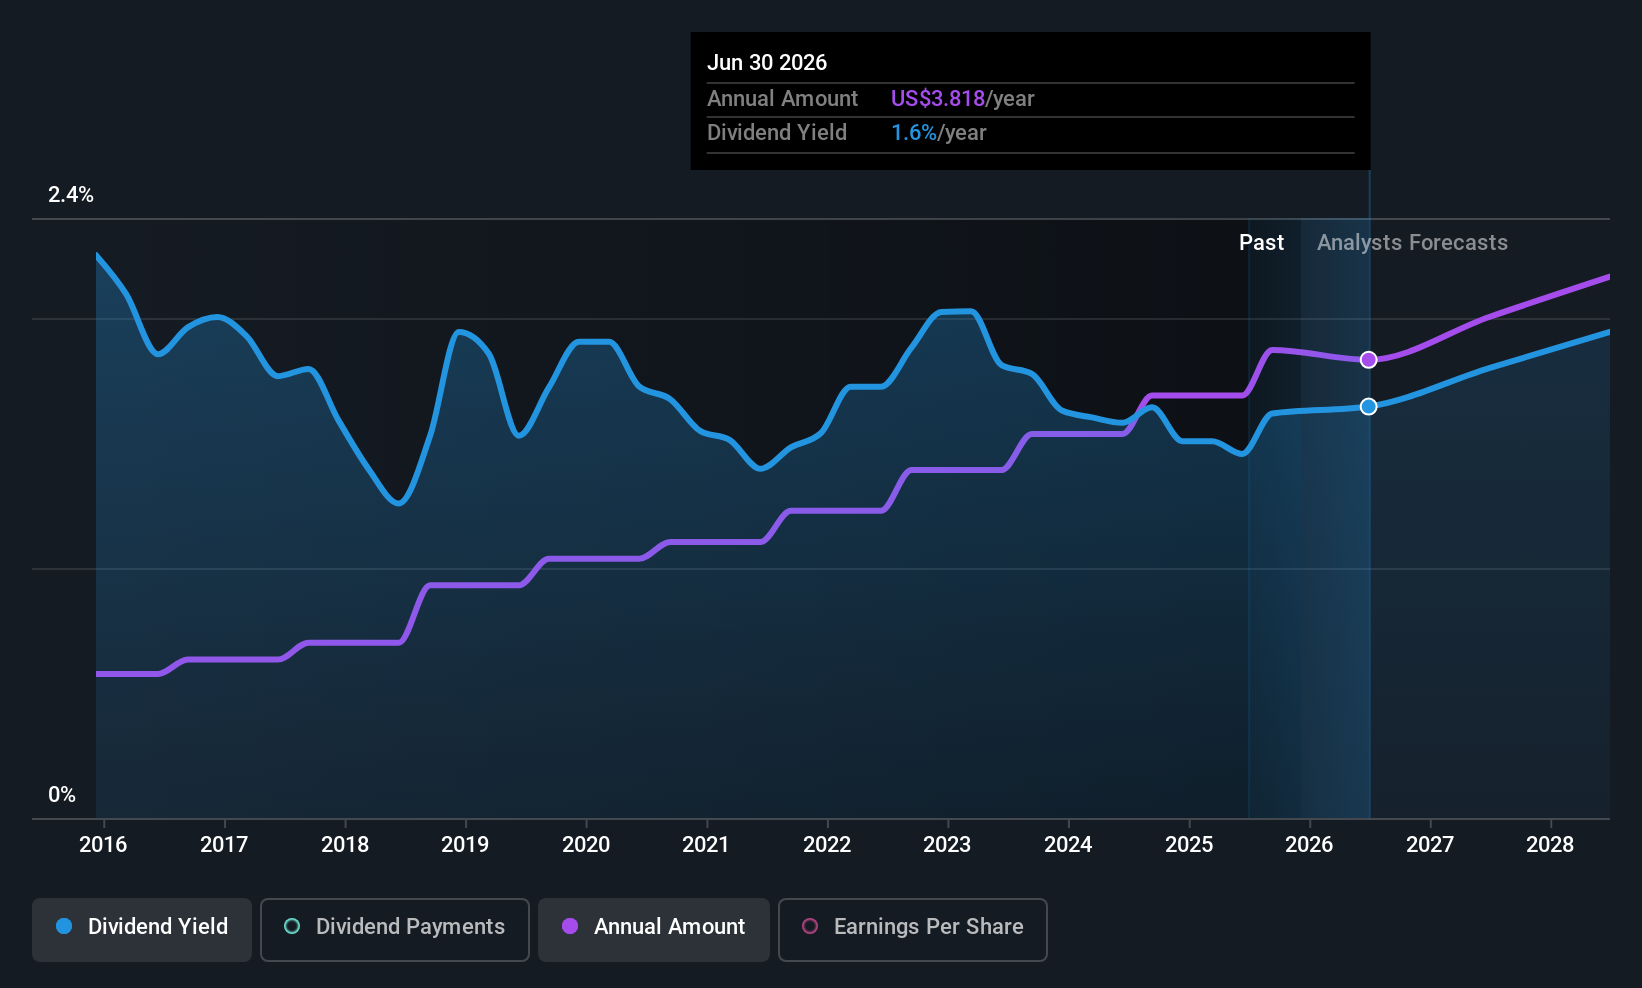Toggle the Earnings Per Share legend button
Screen dimensions: 1642x988
[x=913, y=929]
